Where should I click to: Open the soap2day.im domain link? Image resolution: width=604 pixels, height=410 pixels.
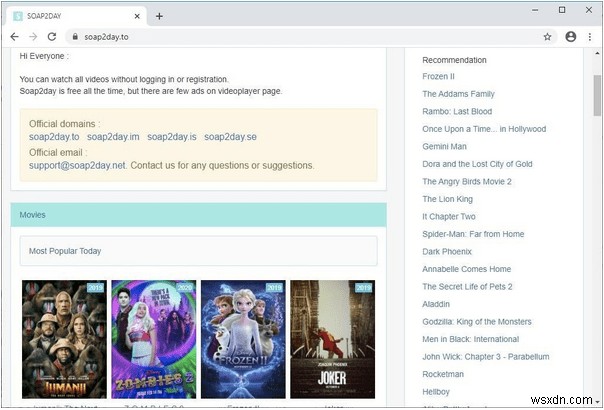[x=113, y=137]
